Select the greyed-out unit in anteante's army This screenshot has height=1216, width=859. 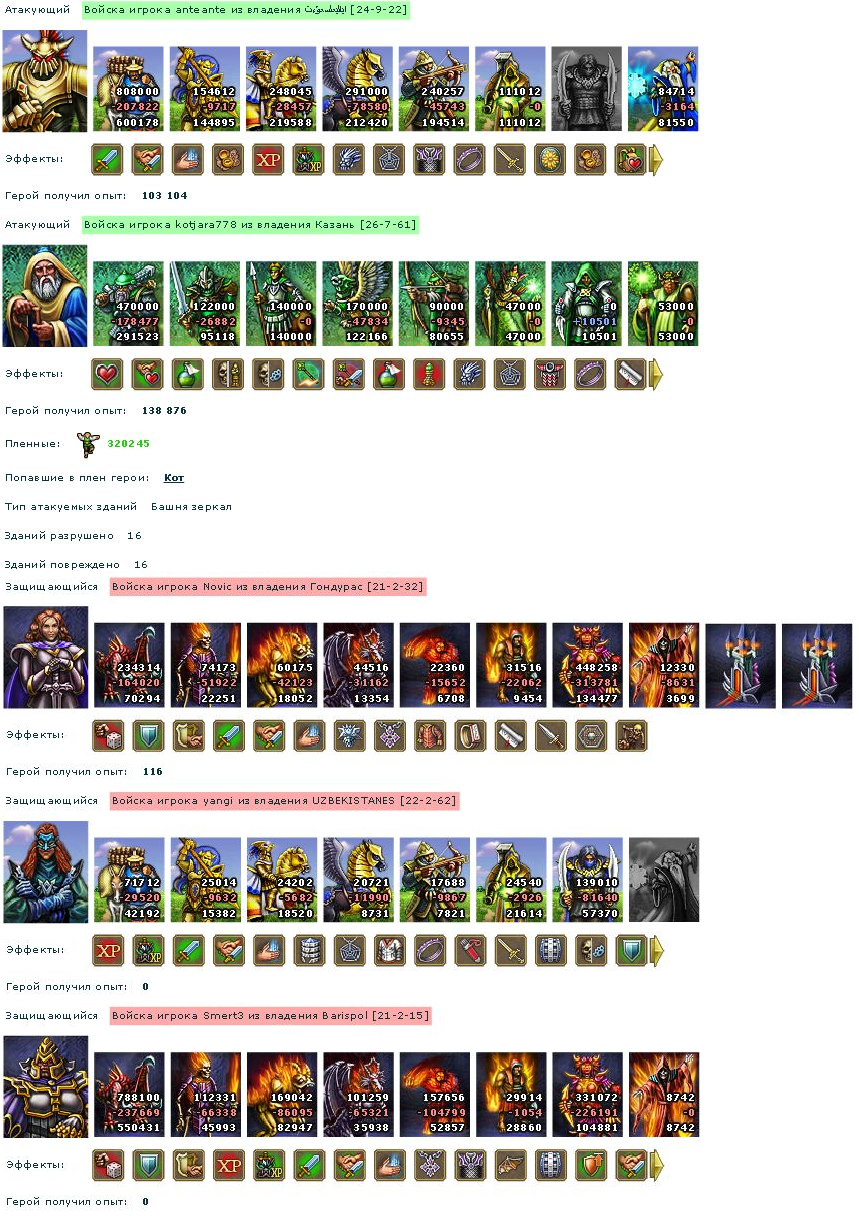tap(587, 88)
